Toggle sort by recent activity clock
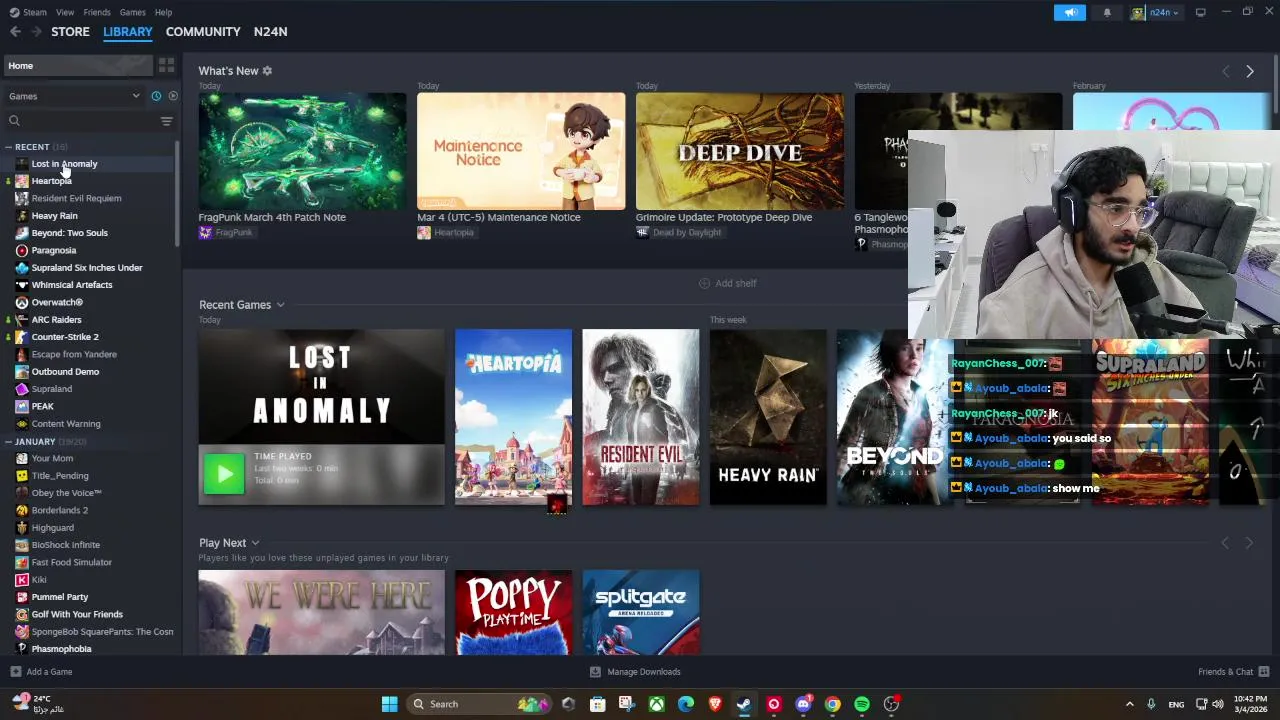Image resolution: width=1280 pixels, height=720 pixels. tap(156, 96)
